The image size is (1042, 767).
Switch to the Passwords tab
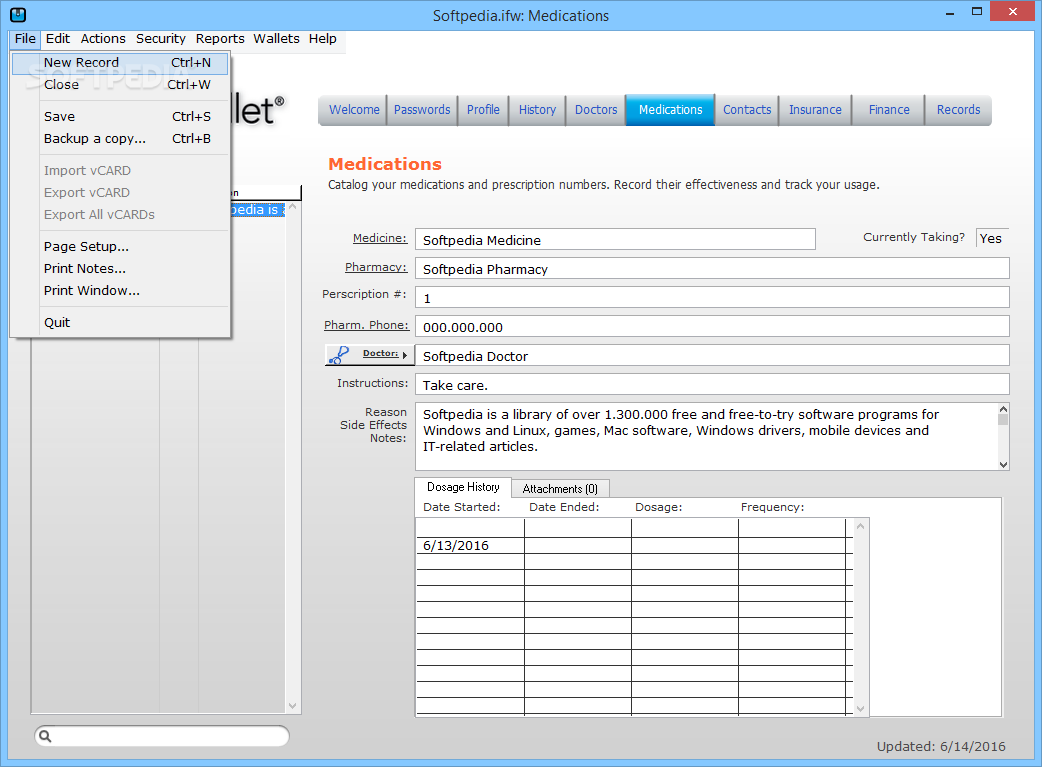pos(422,110)
